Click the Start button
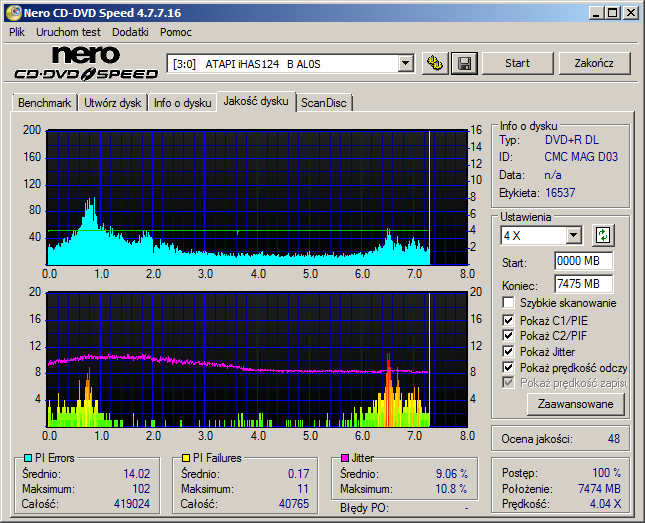The height and width of the screenshot is (523, 645). [x=517, y=63]
